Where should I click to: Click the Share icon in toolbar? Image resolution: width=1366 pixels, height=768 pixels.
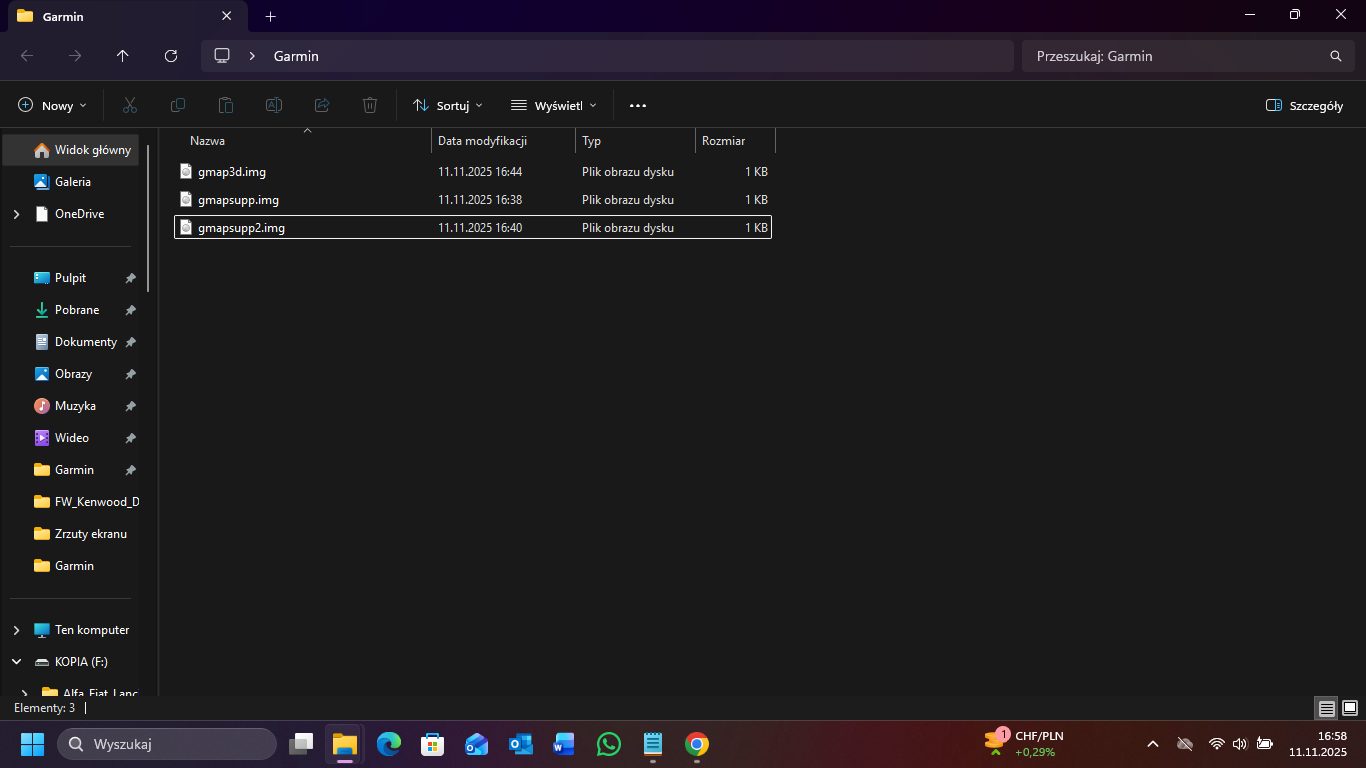point(322,105)
